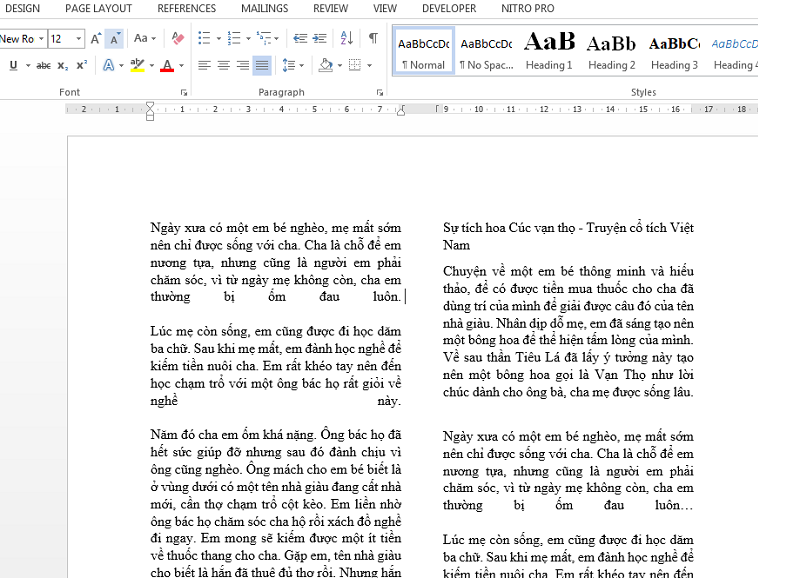Open numbering library dropdown arrow

pyautogui.click(x=248, y=39)
